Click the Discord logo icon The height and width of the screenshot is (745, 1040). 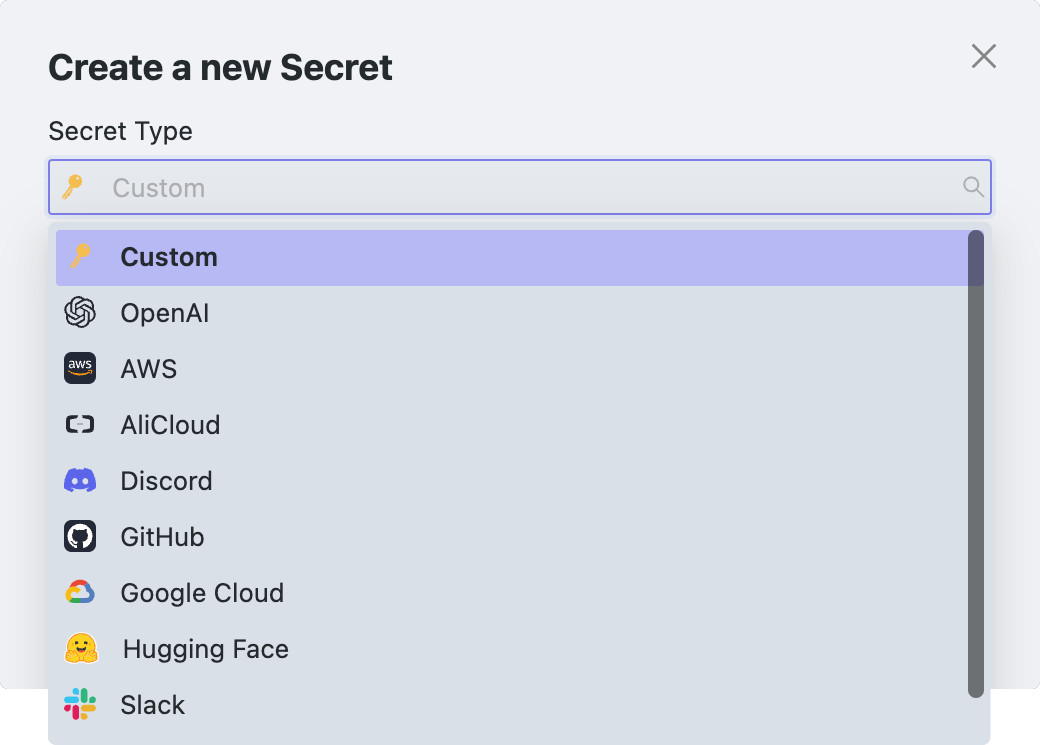click(x=80, y=481)
